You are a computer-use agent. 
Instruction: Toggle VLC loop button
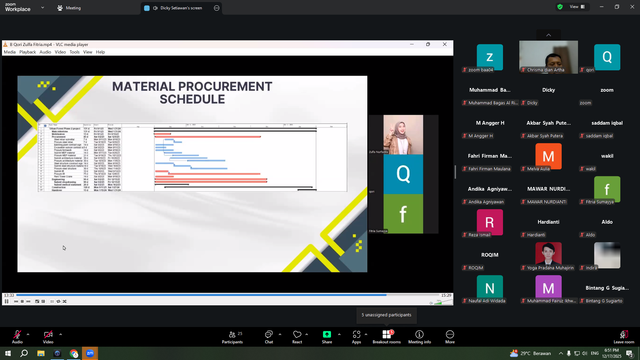tap(58, 301)
